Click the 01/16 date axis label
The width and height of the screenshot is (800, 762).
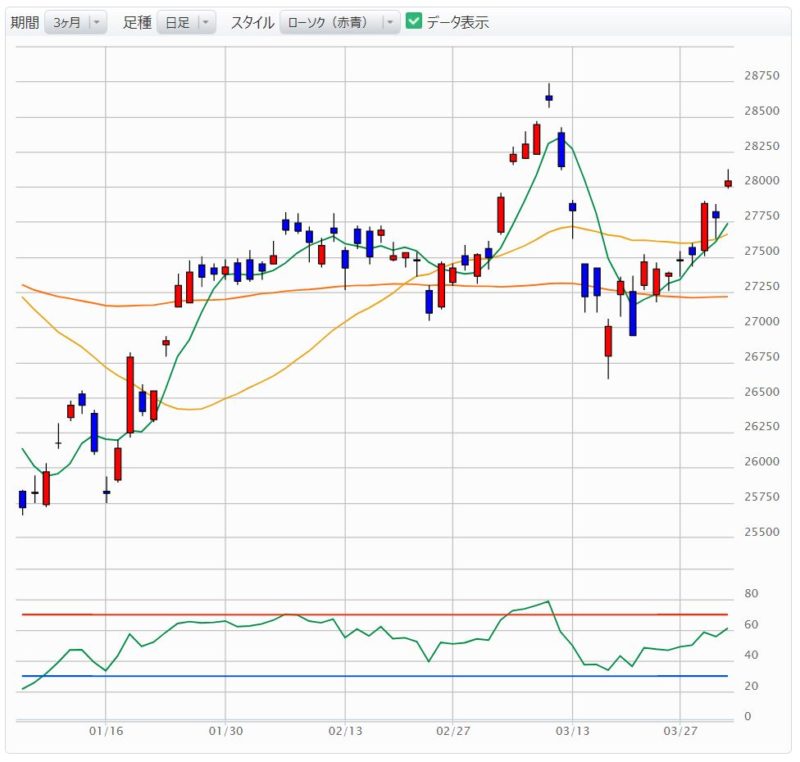tap(106, 731)
